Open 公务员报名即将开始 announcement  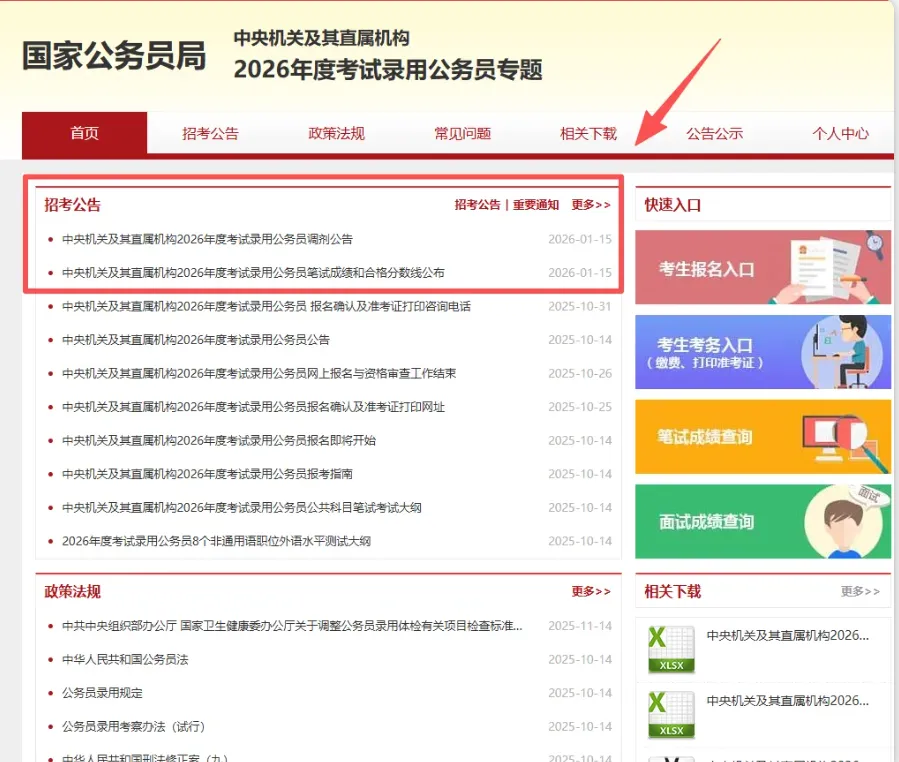click(x=218, y=440)
